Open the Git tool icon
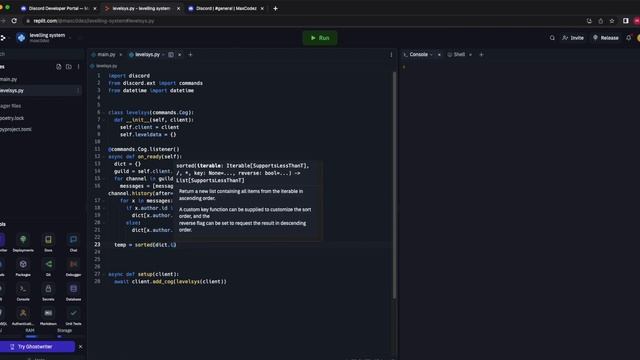Viewport: 640px width, 360px height. pyautogui.click(x=48, y=264)
